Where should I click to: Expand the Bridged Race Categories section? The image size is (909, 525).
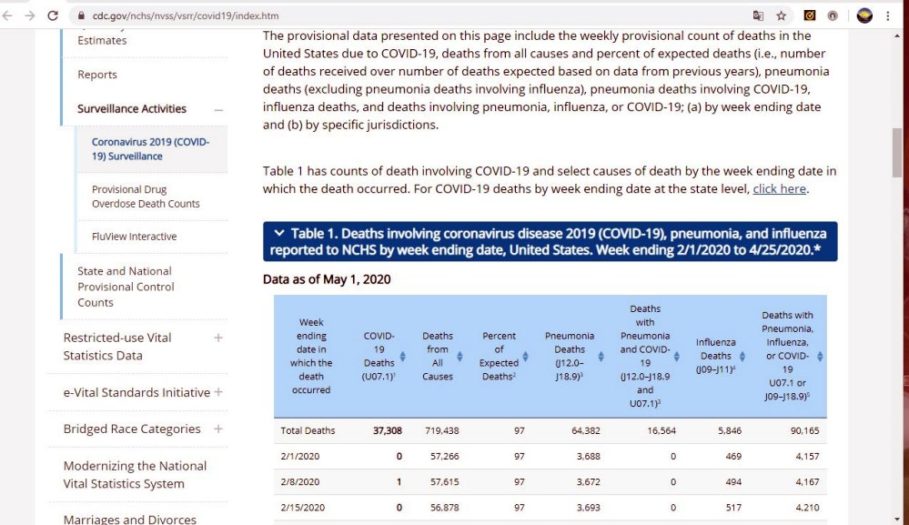(218, 429)
